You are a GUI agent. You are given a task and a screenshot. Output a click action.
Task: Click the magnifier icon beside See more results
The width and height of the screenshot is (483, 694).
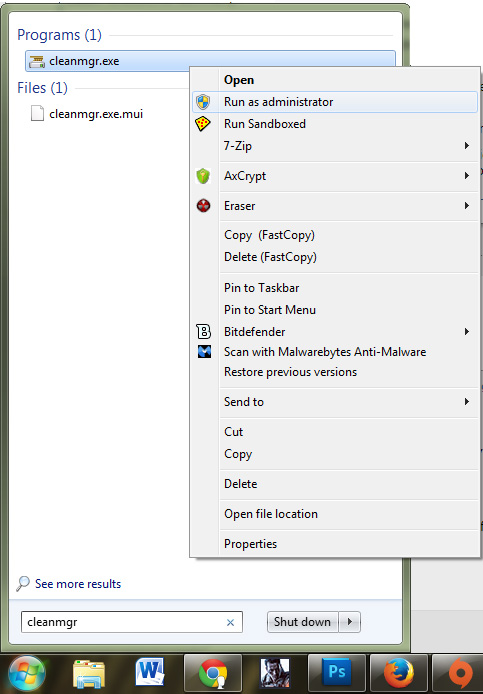23,583
